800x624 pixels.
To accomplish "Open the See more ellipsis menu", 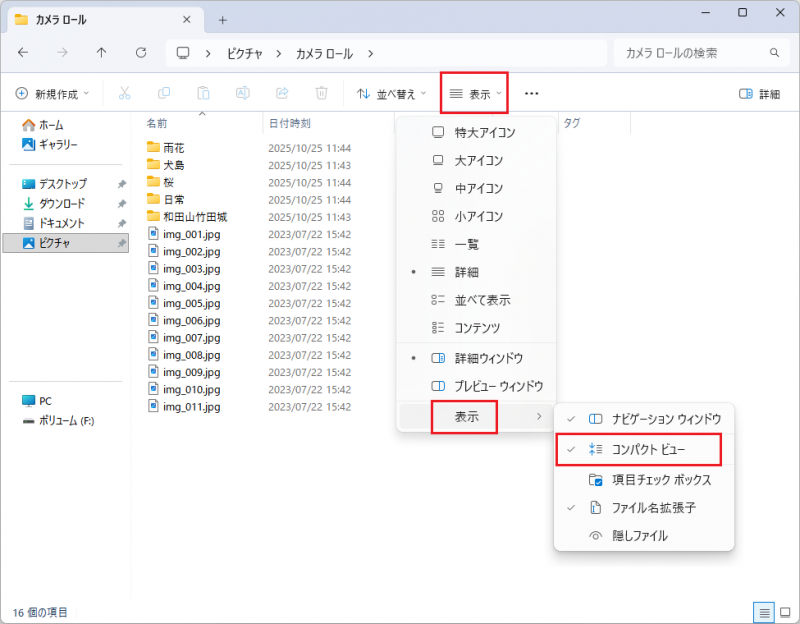I will (531, 93).
